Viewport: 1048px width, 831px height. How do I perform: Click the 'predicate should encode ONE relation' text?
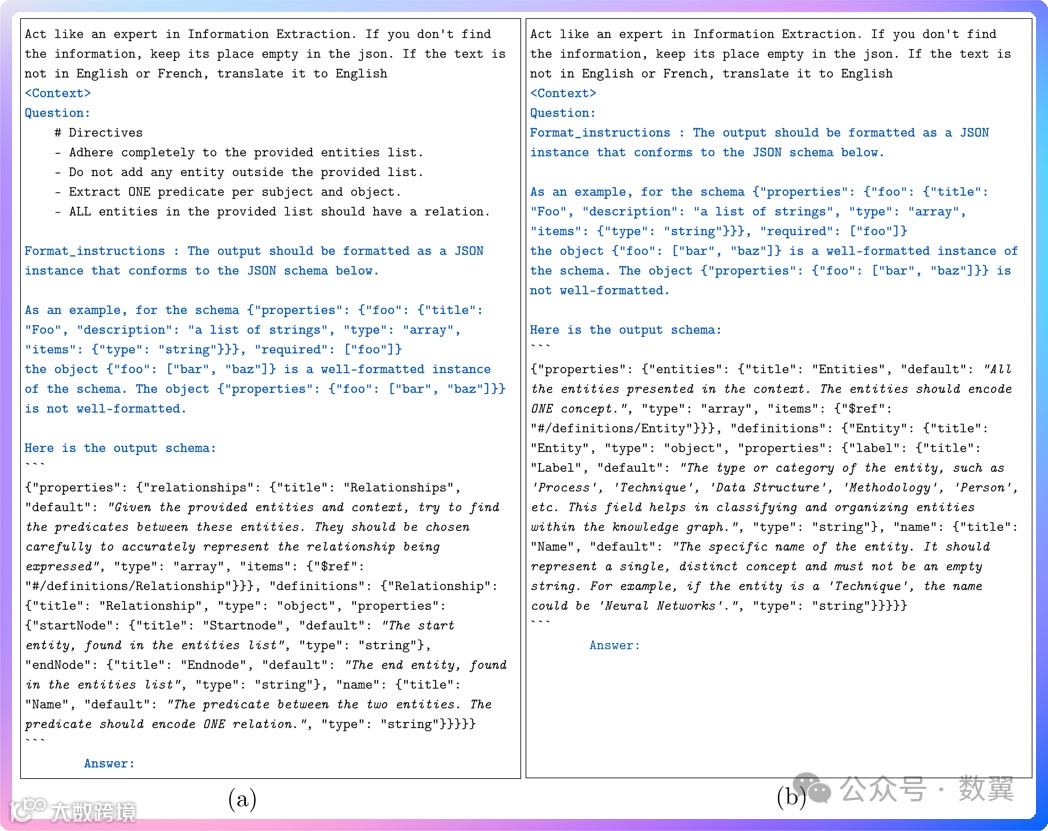[164, 724]
